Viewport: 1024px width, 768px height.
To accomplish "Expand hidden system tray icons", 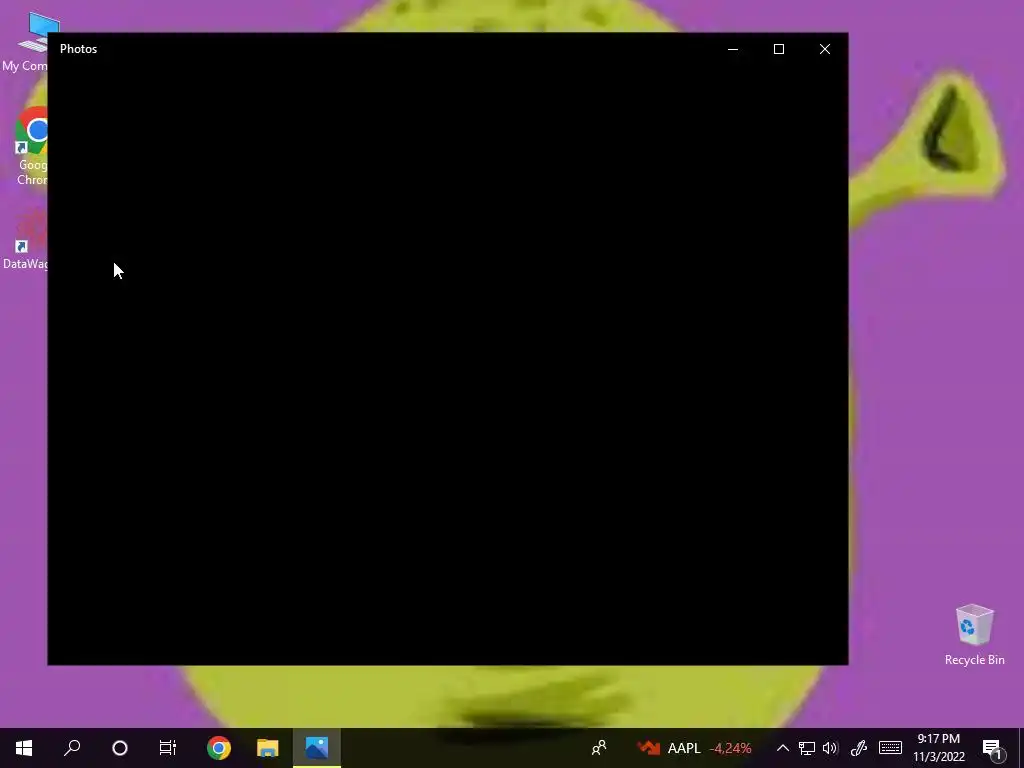I will tap(782, 748).
